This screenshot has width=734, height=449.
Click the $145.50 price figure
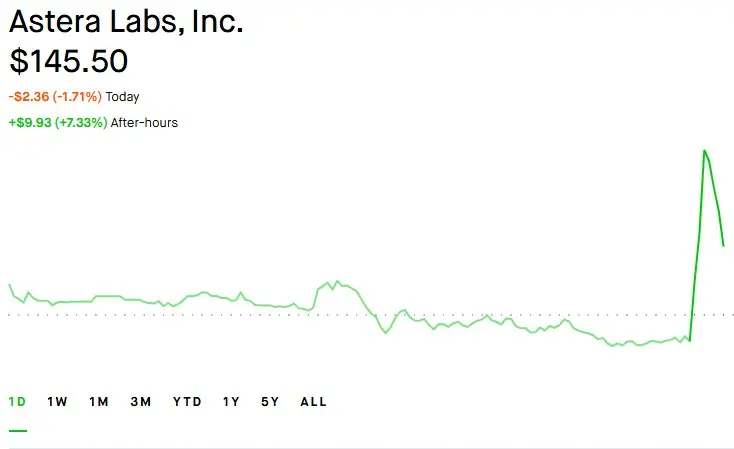(68, 61)
